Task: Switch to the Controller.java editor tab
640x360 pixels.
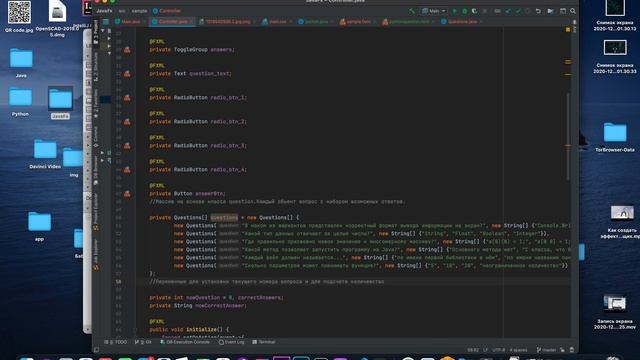Action: click(173, 22)
